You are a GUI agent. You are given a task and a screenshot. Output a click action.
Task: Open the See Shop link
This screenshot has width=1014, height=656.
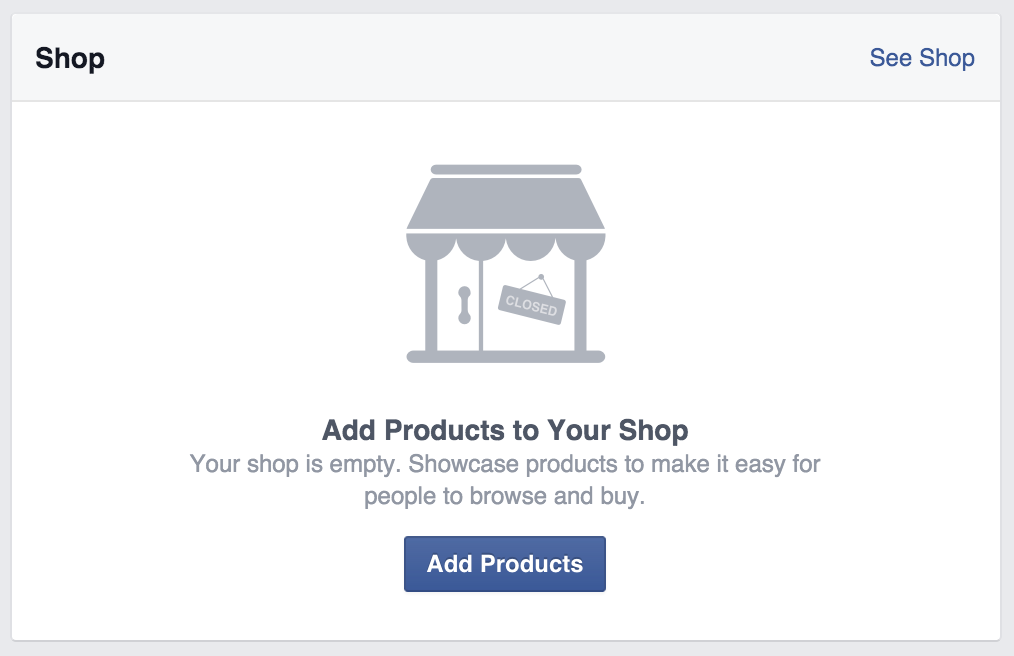(921, 58)
